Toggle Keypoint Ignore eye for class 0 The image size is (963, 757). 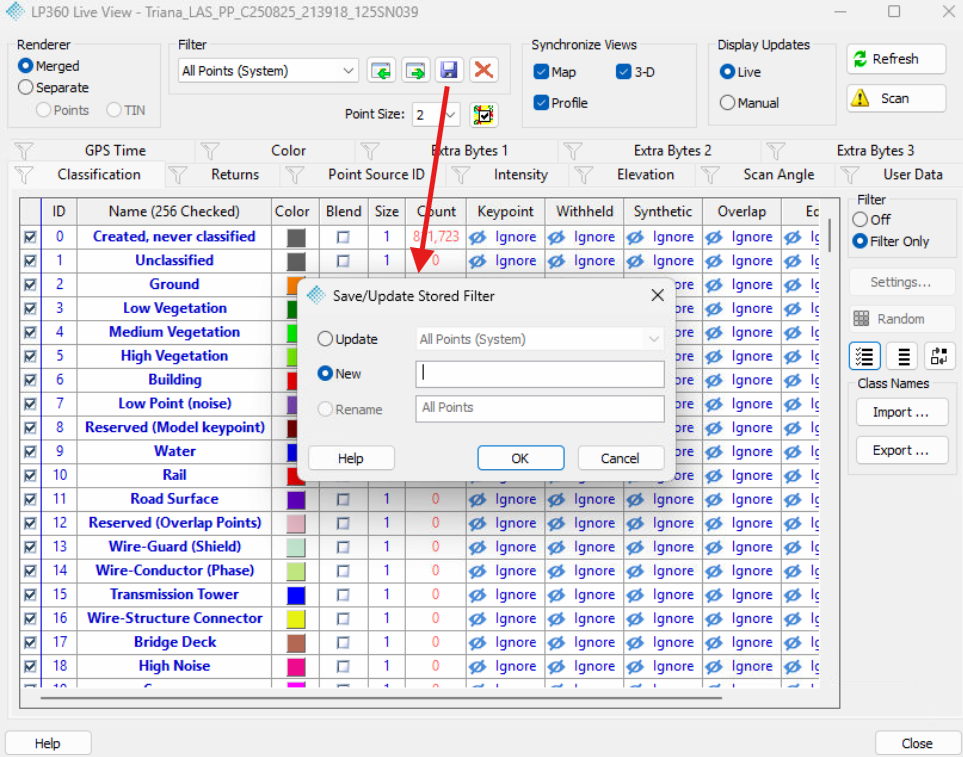tap(478, 237)
